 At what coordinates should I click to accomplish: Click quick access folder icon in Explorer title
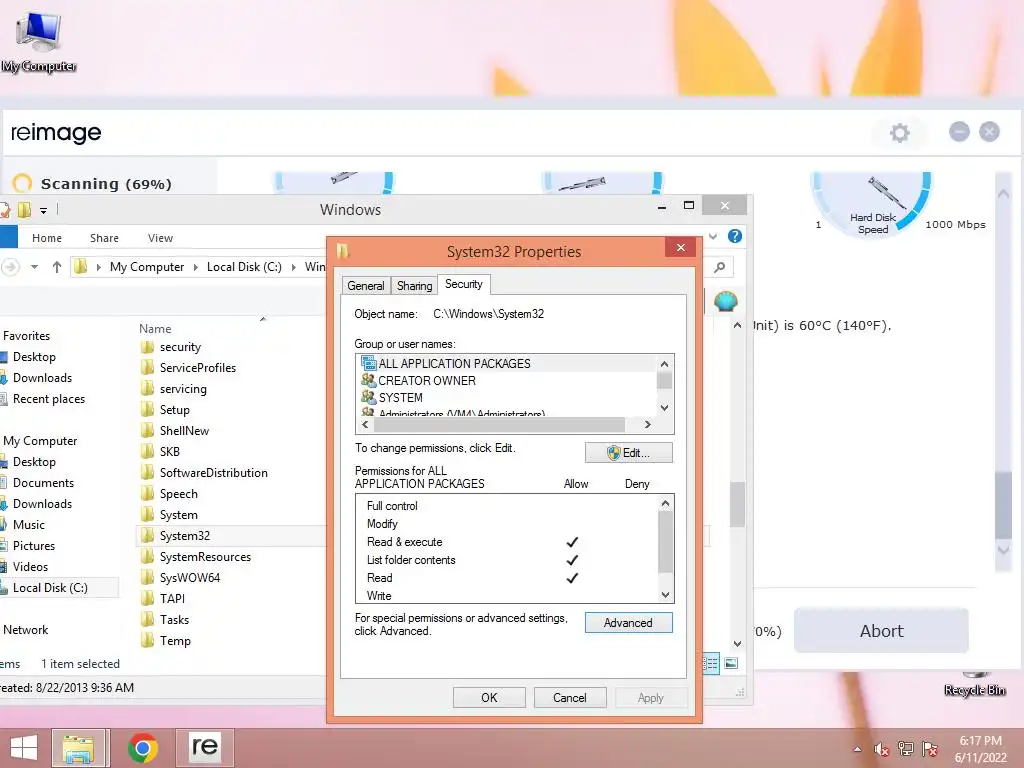pyautogui.click(x=24, y=210)
